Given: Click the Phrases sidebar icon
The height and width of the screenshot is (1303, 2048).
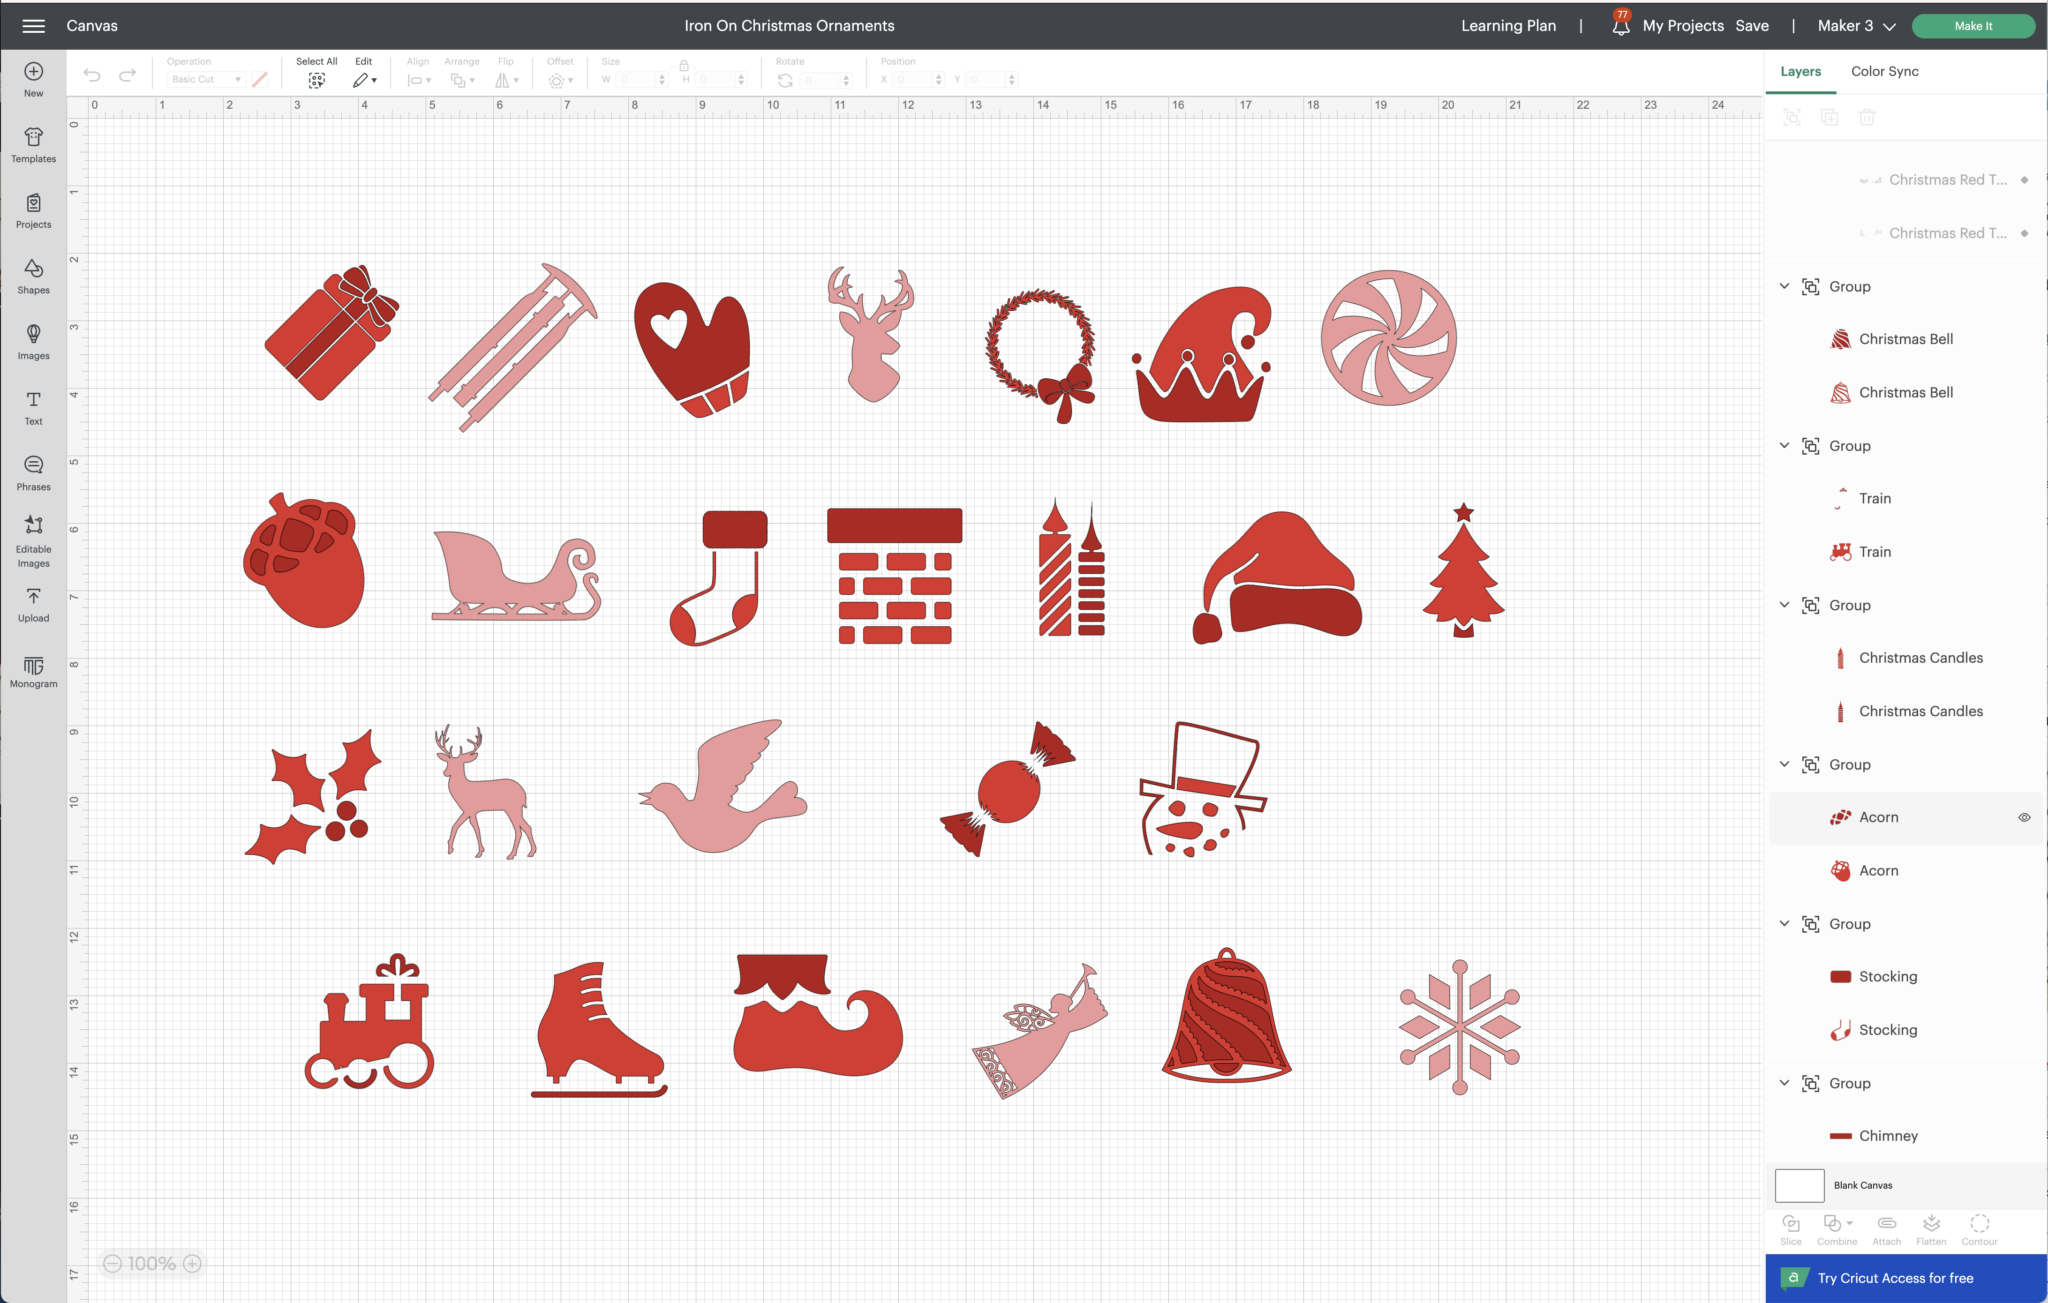Looking at the screenshot, I should coord(33,472).
